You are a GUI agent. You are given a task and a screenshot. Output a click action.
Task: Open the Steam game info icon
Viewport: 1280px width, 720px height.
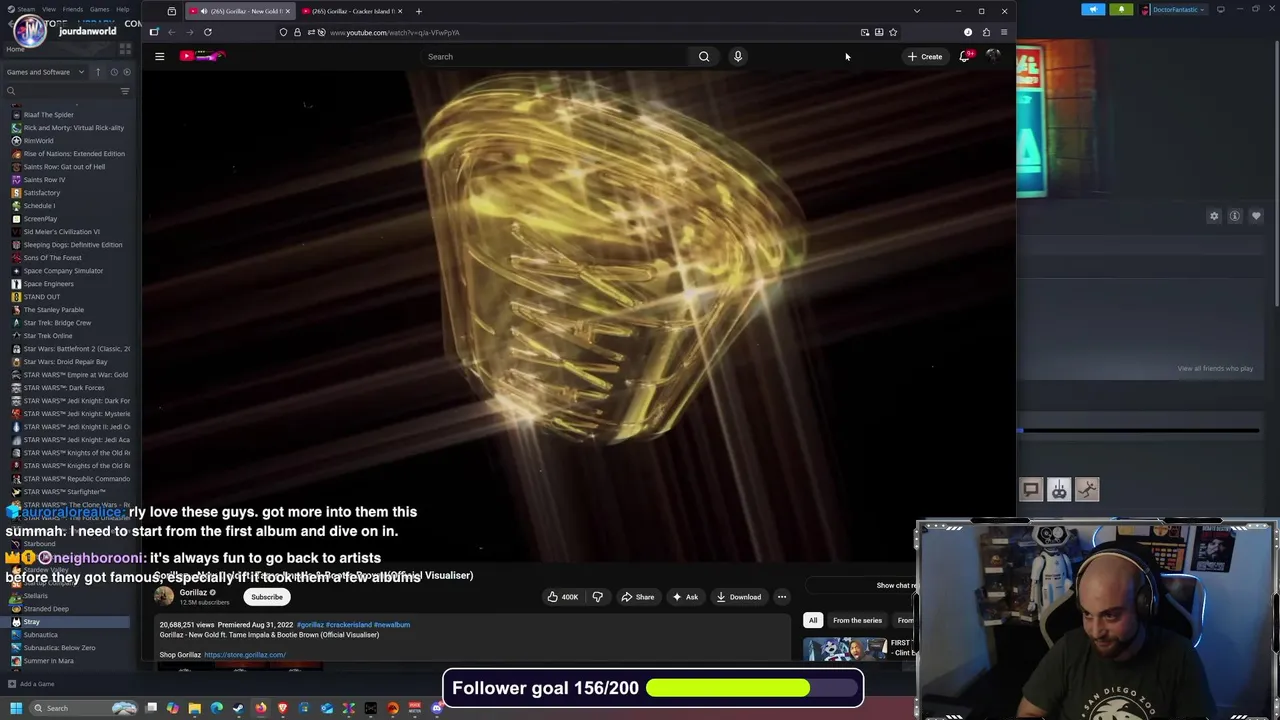(1235, 216)
